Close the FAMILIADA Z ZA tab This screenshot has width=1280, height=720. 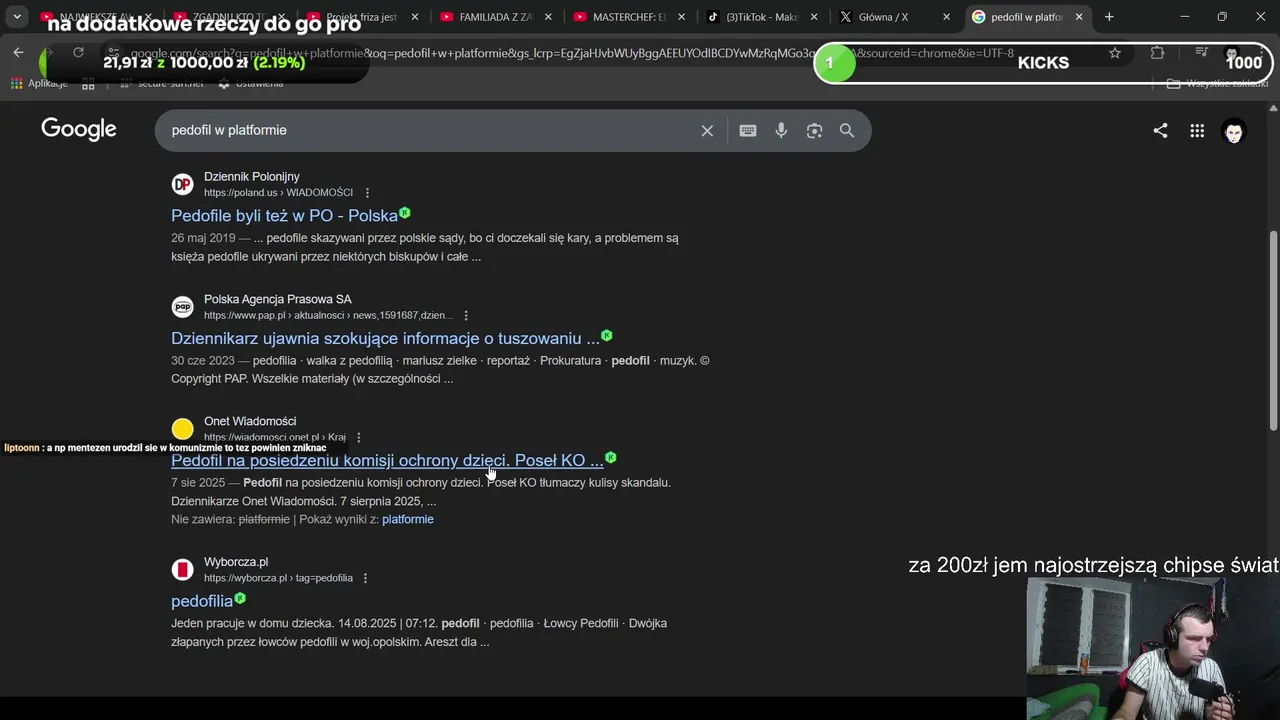547,17
